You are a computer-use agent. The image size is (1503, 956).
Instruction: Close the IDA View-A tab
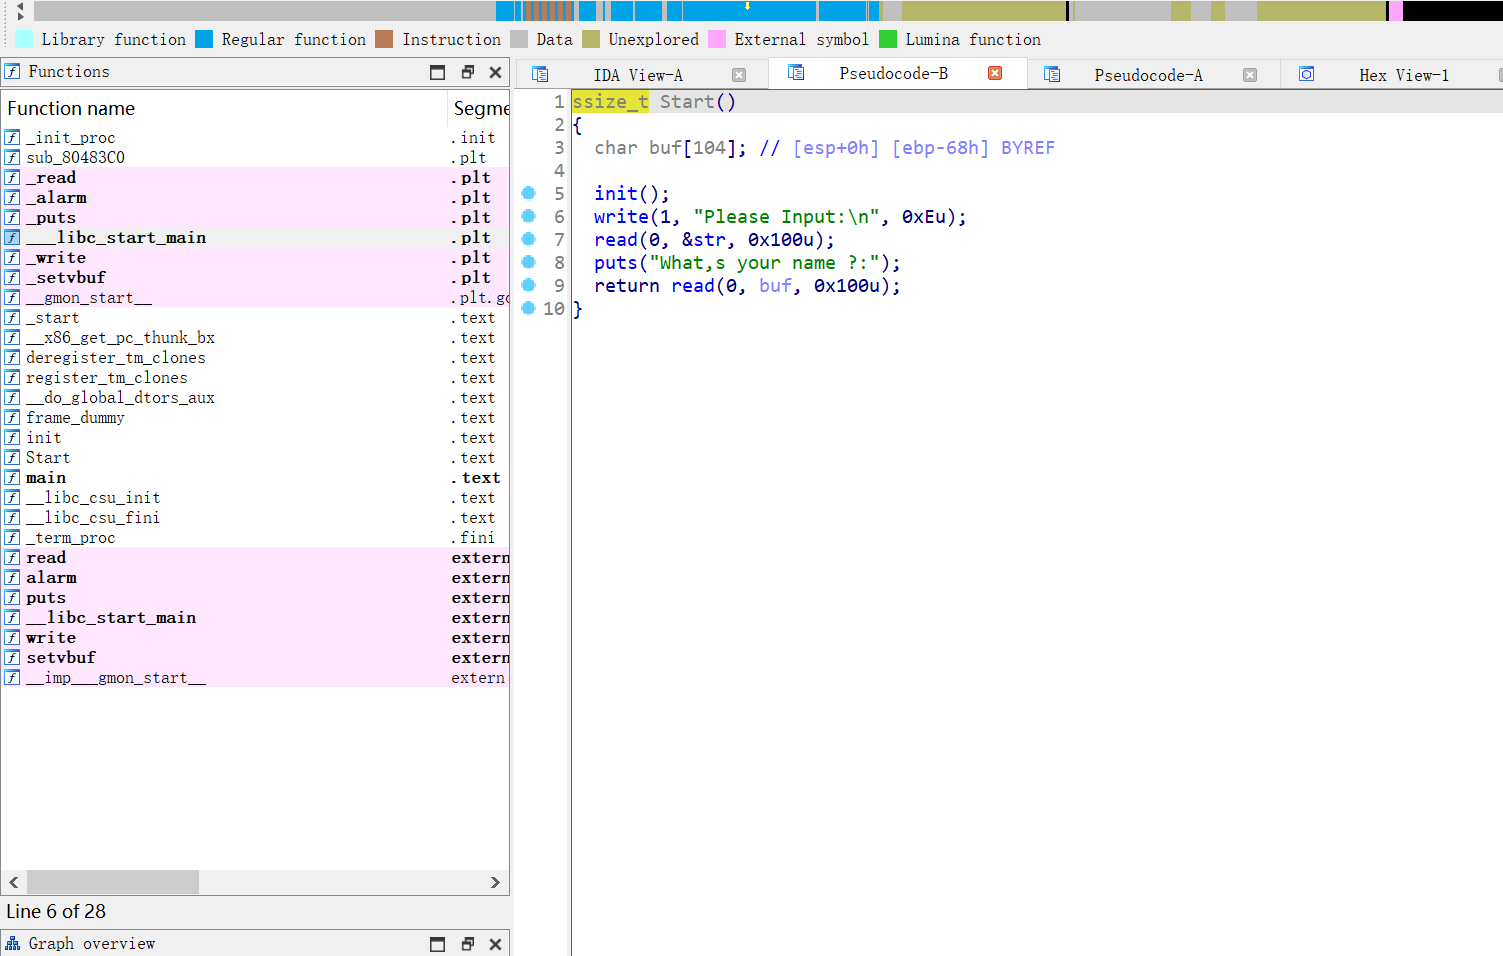pos(739,75)
